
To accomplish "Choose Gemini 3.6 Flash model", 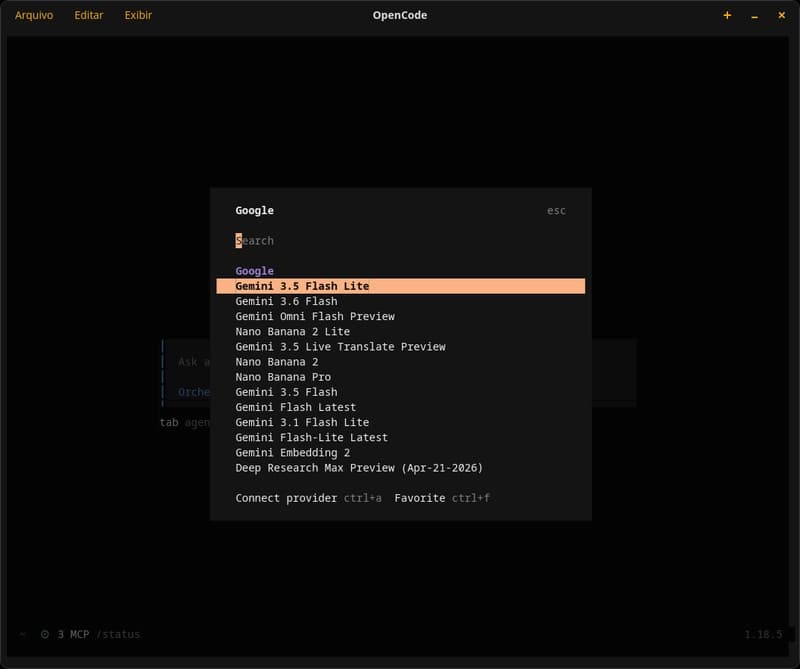I will (x=401, y=301).
